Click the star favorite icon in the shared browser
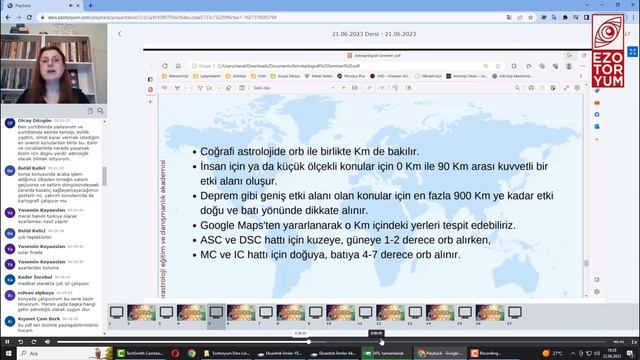The height and width of the screenshot is (360, 640). [x=498, y=66]
